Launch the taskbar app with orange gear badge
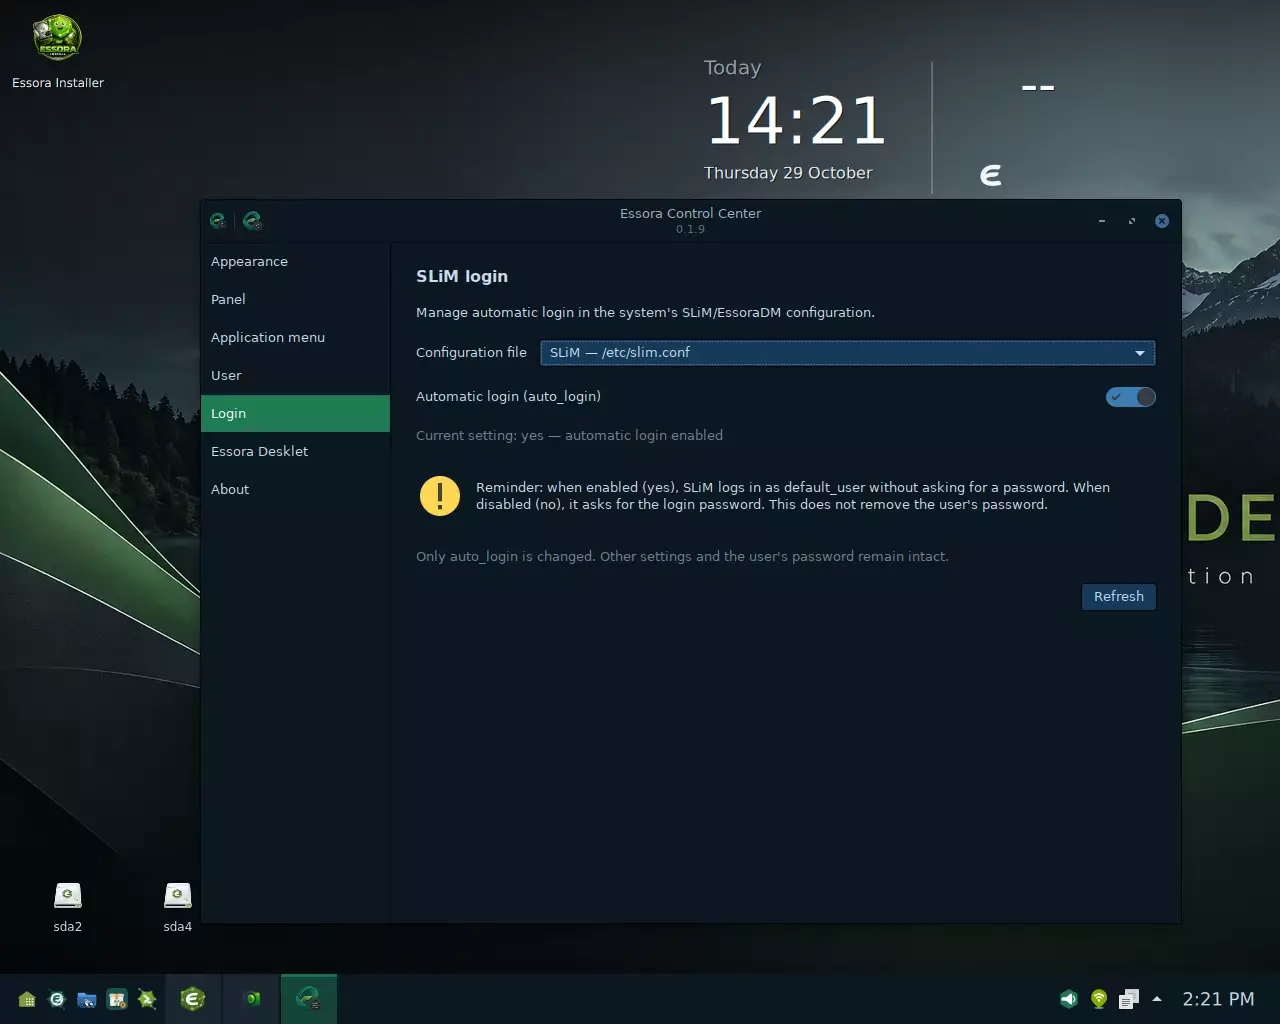 pyautogui.click(x=117, y=999)
